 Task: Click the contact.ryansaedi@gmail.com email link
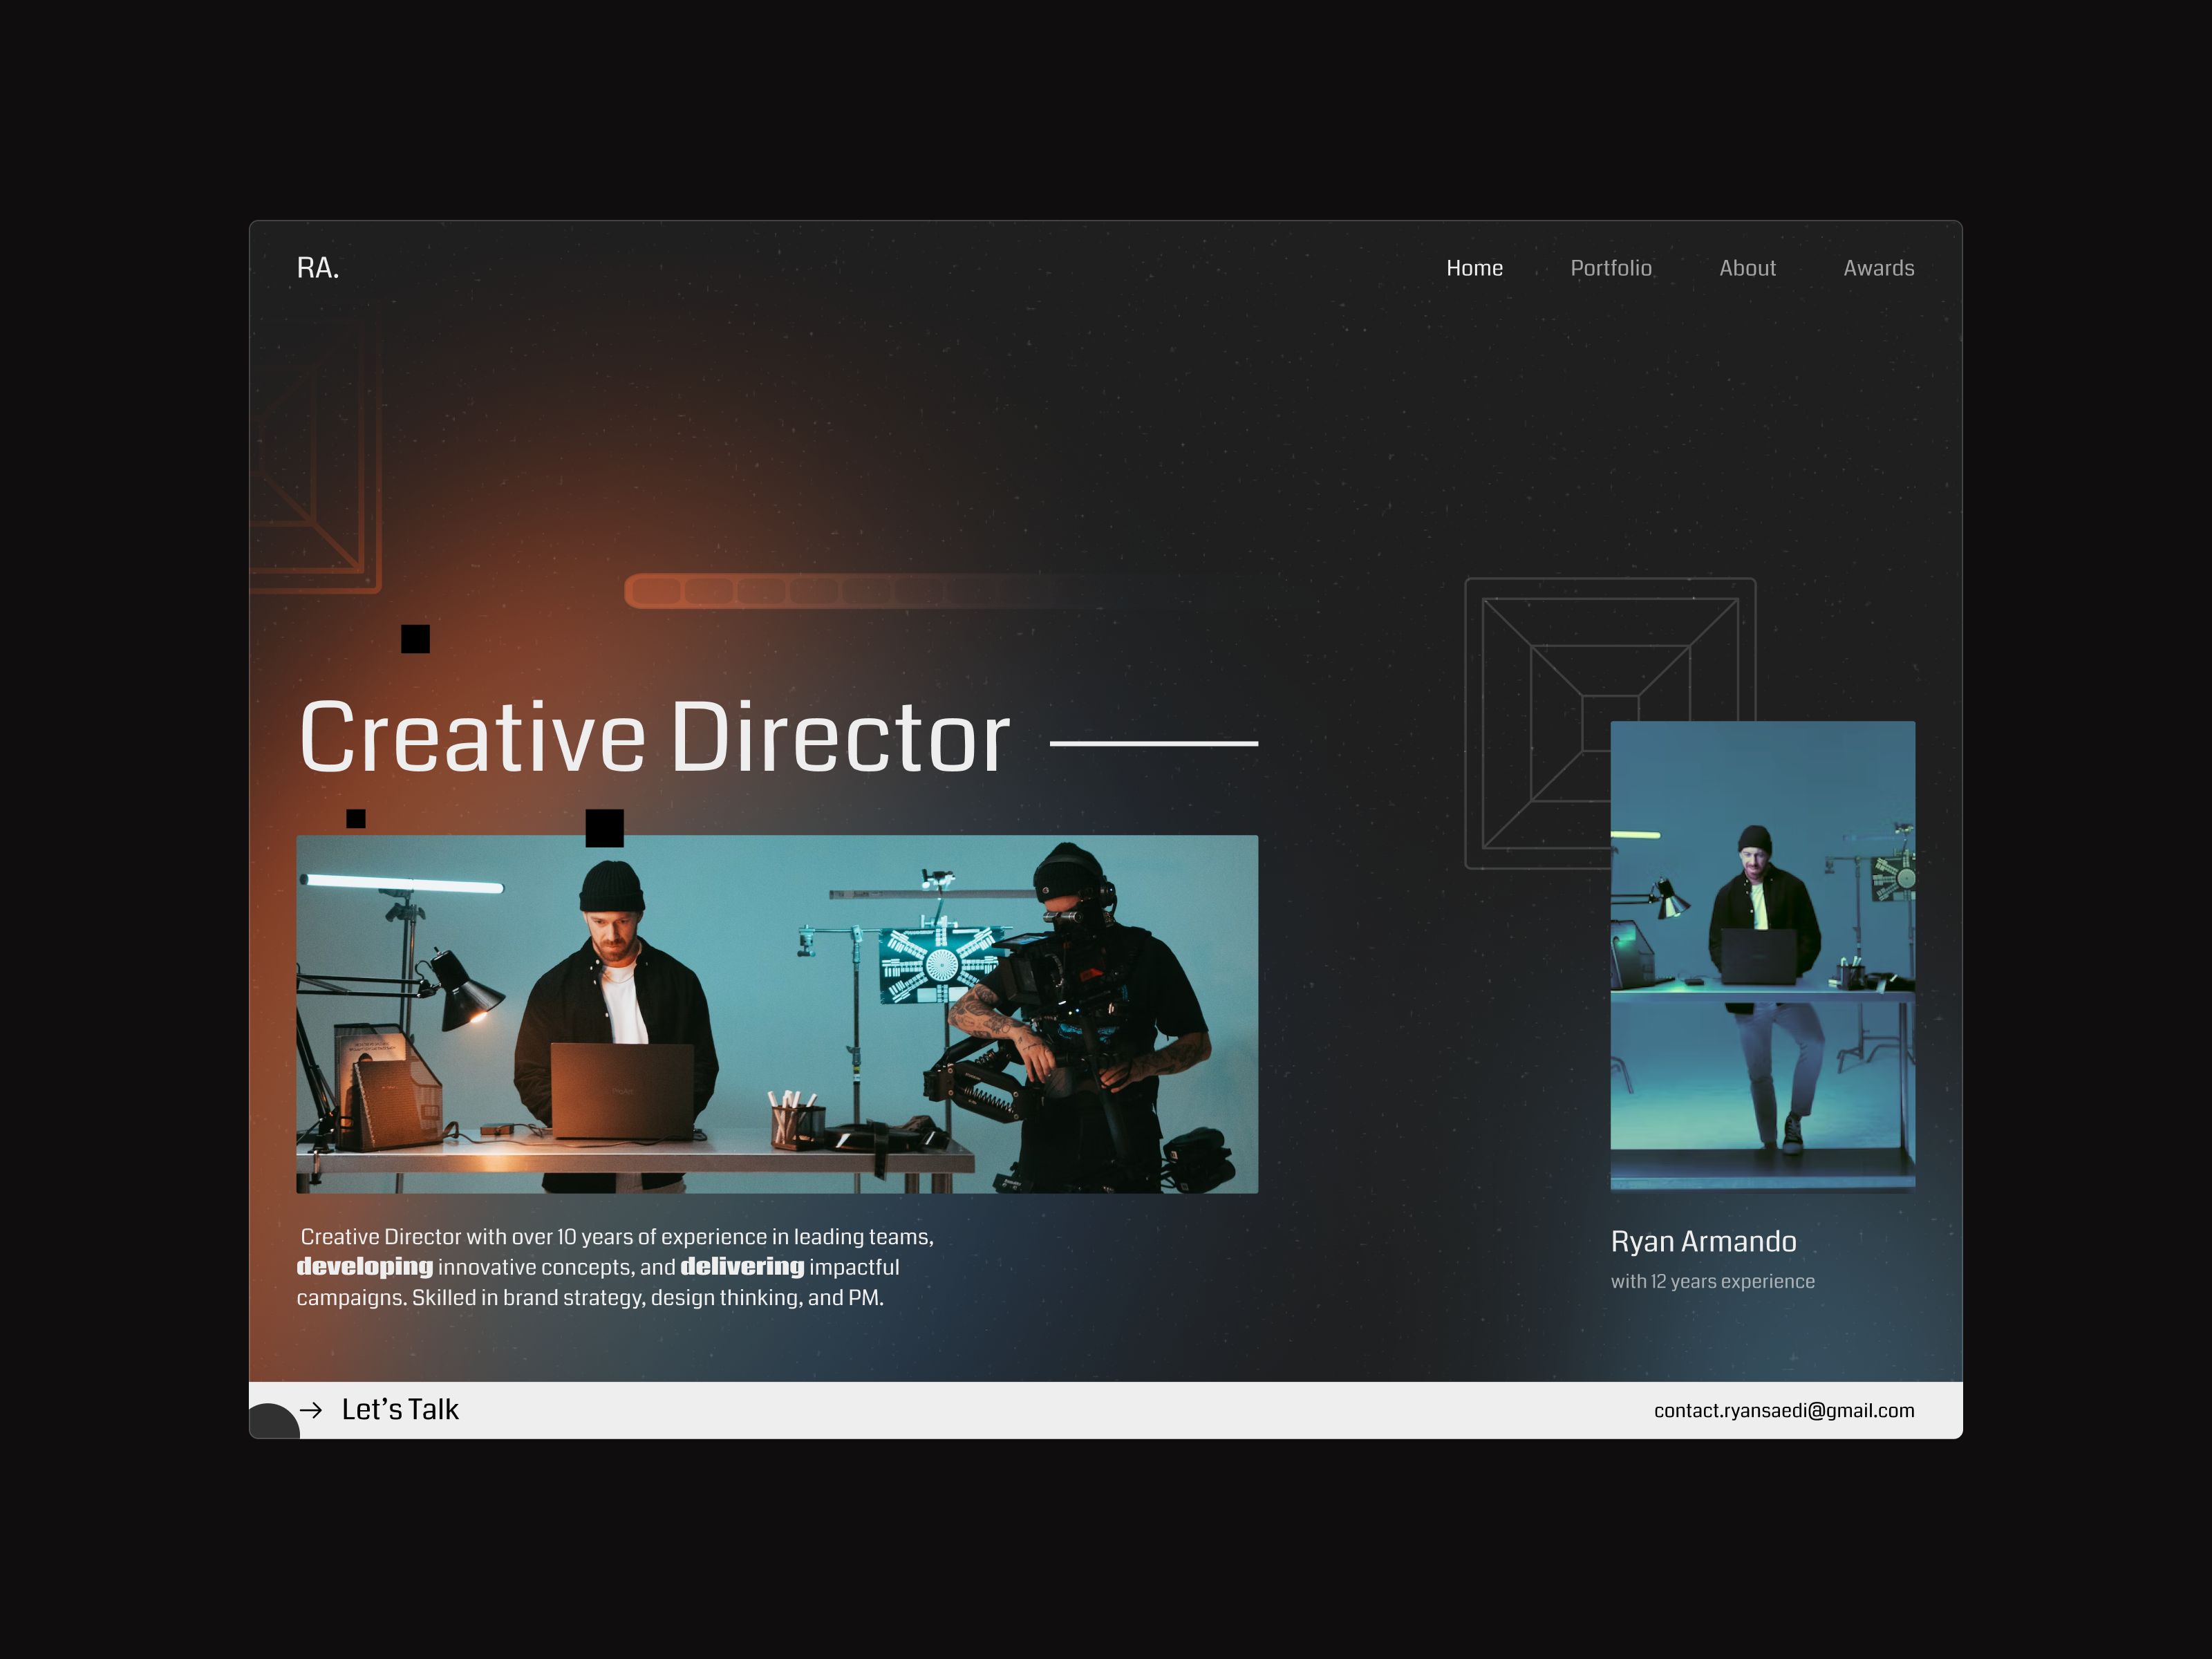tap(1784, 1411)
